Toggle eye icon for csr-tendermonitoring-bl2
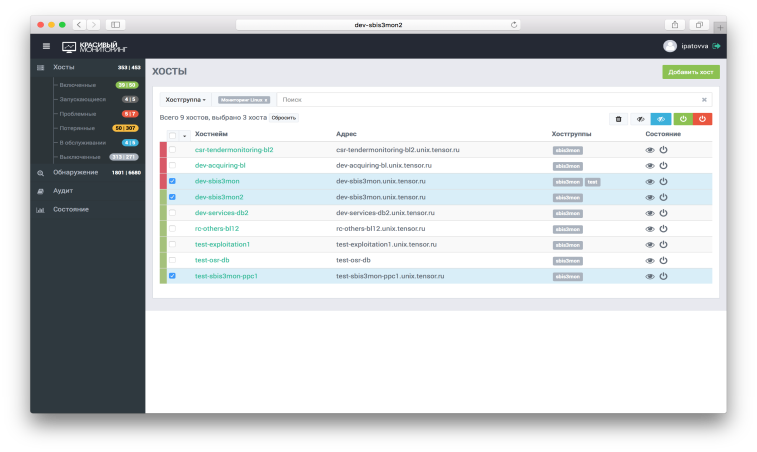This screenshot has height=452, width=757. 650,150
